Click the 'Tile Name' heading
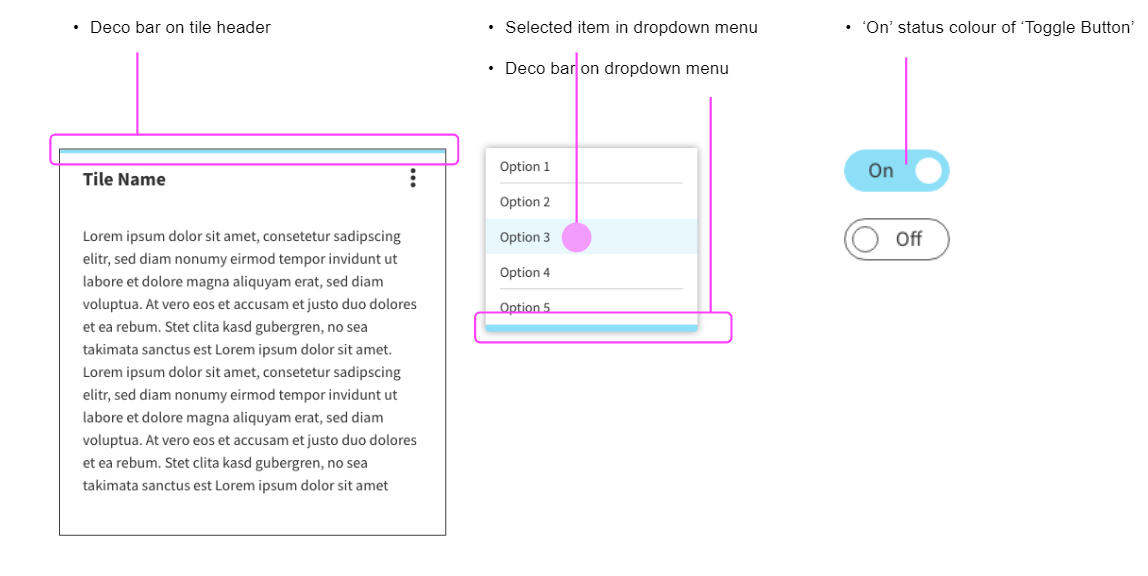The image size is (1148, 576). coord(124,180)
